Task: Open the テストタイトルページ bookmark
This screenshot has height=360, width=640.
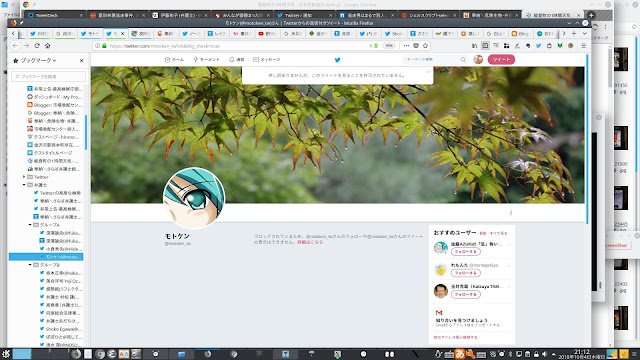Action: point(50,153)
